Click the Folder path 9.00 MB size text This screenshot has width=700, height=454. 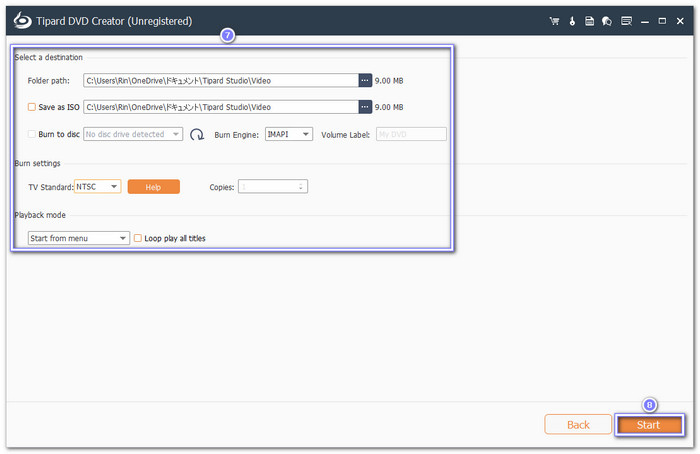[389, 81]
